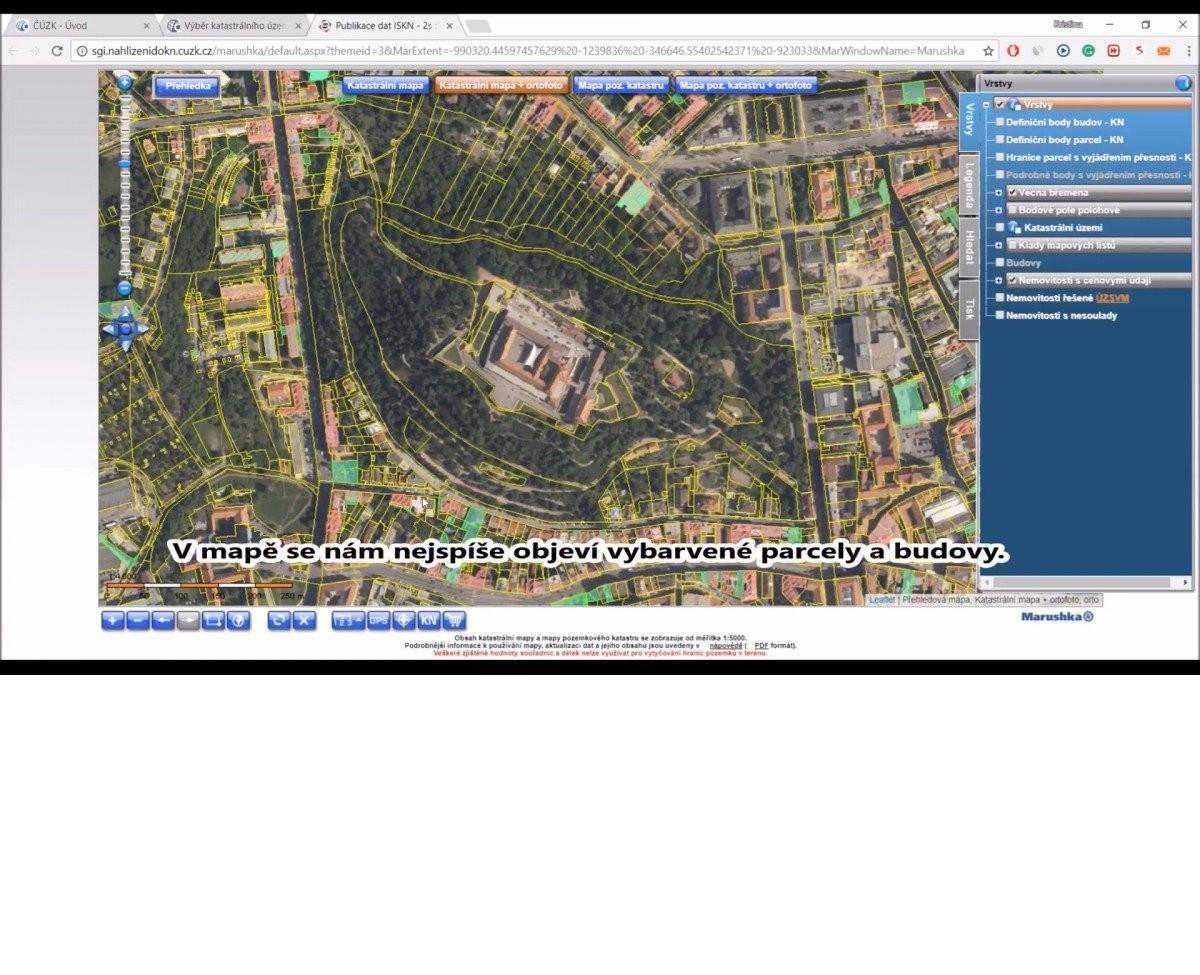
Task: Uncheck the Věcná břemena layer
Action: click(x=1012, y=192)
